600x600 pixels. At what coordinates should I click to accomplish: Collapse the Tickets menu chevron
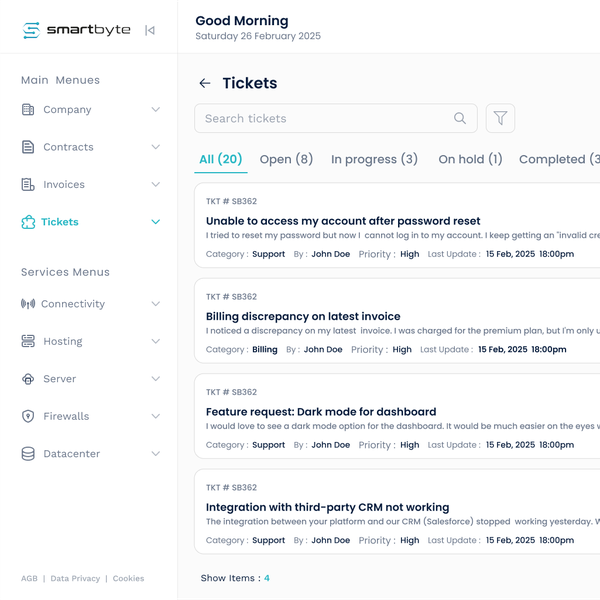pos(155,222)
